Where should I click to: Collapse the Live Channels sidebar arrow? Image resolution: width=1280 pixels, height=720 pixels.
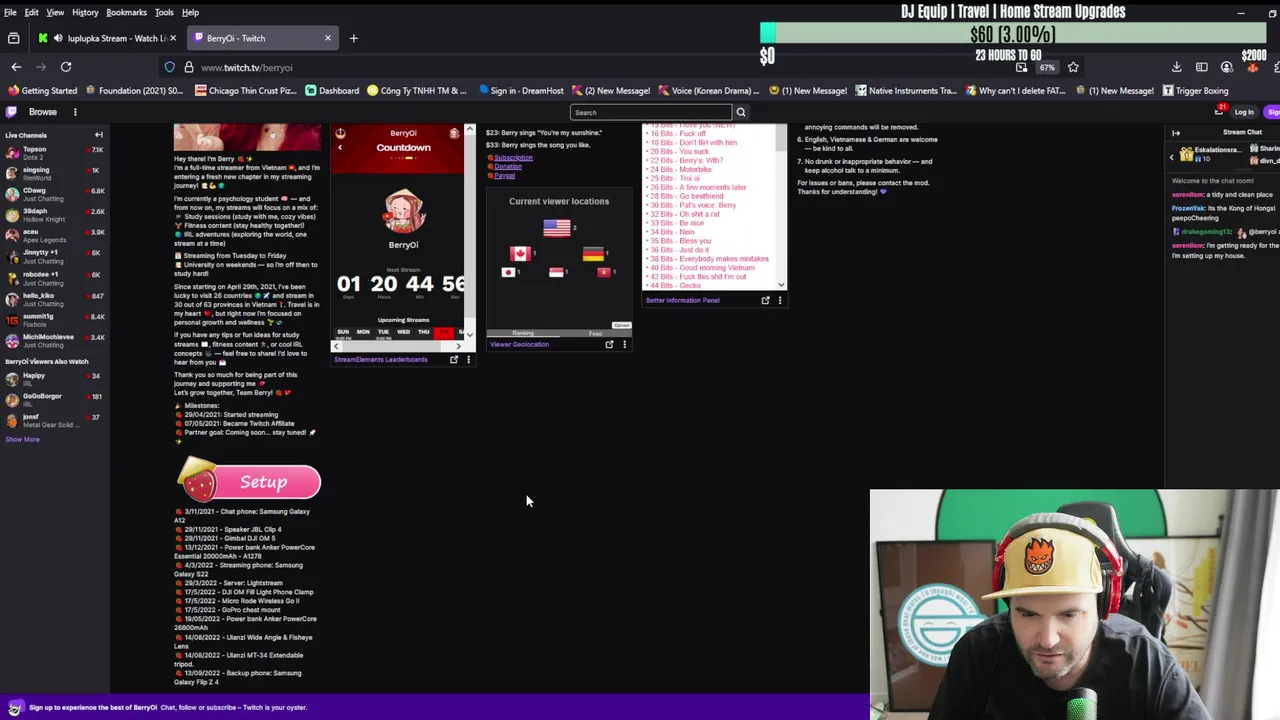click(x=98, y=135)
